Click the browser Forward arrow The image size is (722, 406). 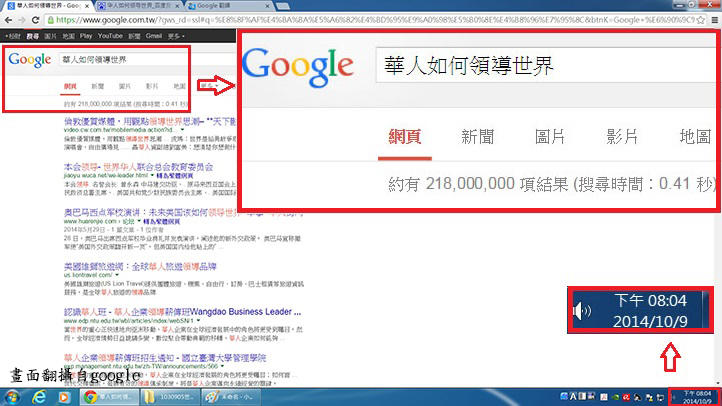(22, 20)
